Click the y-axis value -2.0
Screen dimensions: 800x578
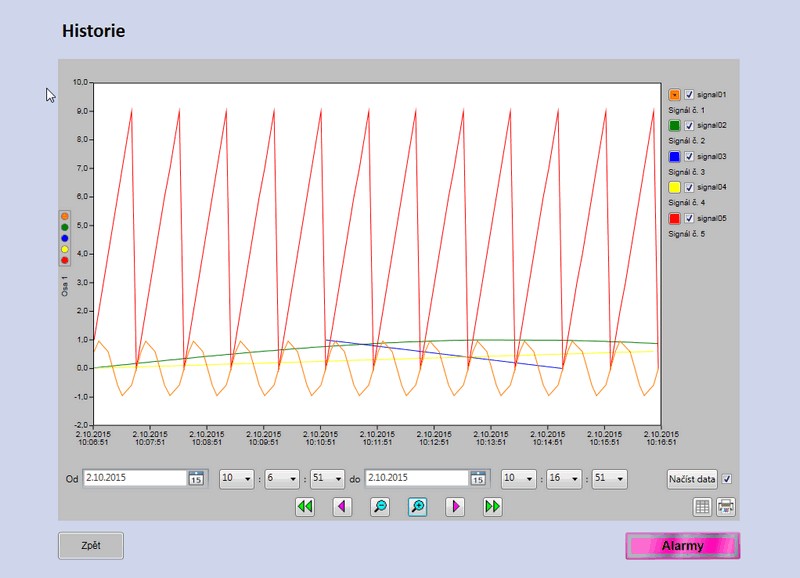pos(81,425)
